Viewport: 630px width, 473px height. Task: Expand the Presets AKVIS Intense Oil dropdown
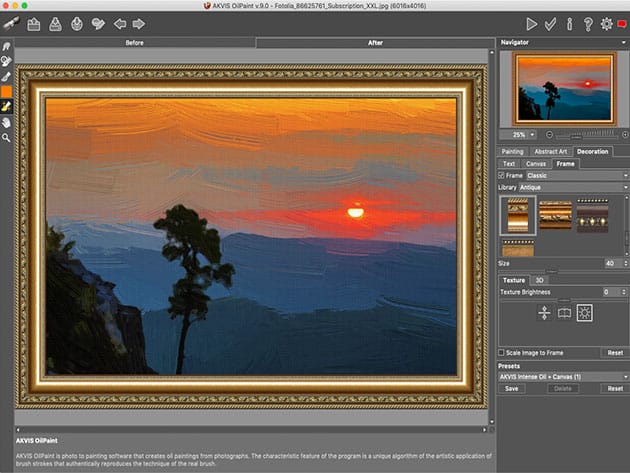click(x=562, y=377)
